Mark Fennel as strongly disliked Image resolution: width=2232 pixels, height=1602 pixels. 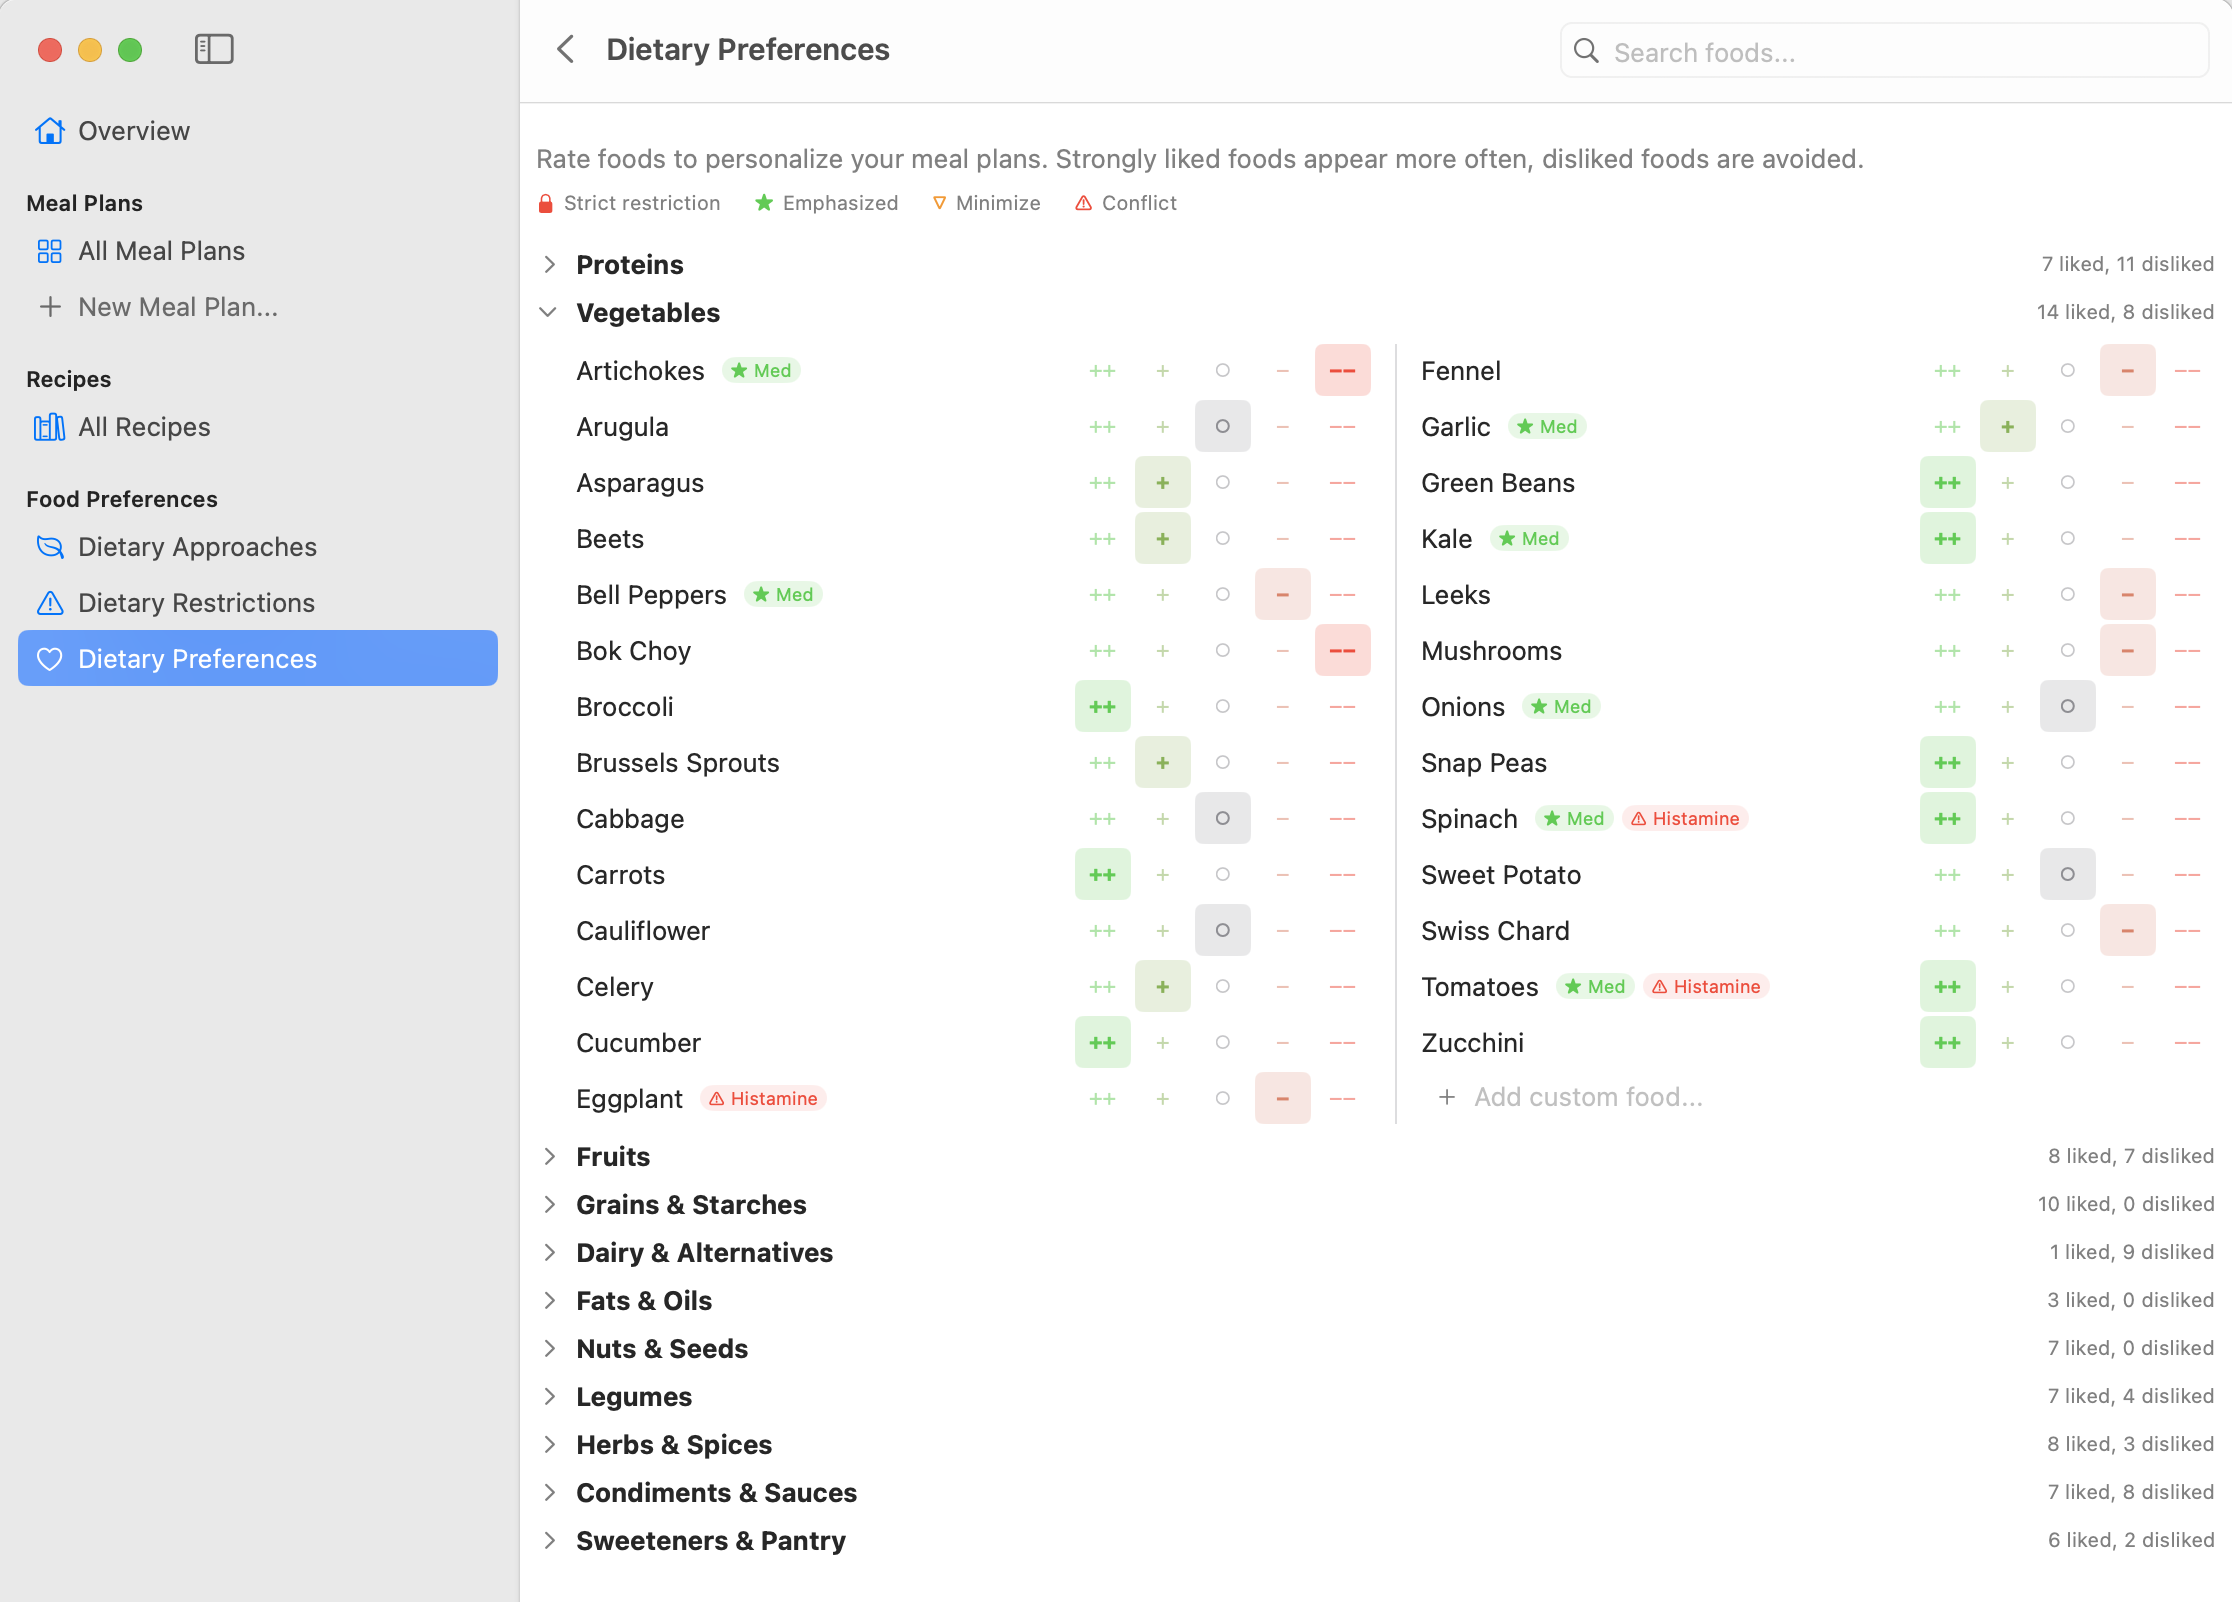[2188, 370]
